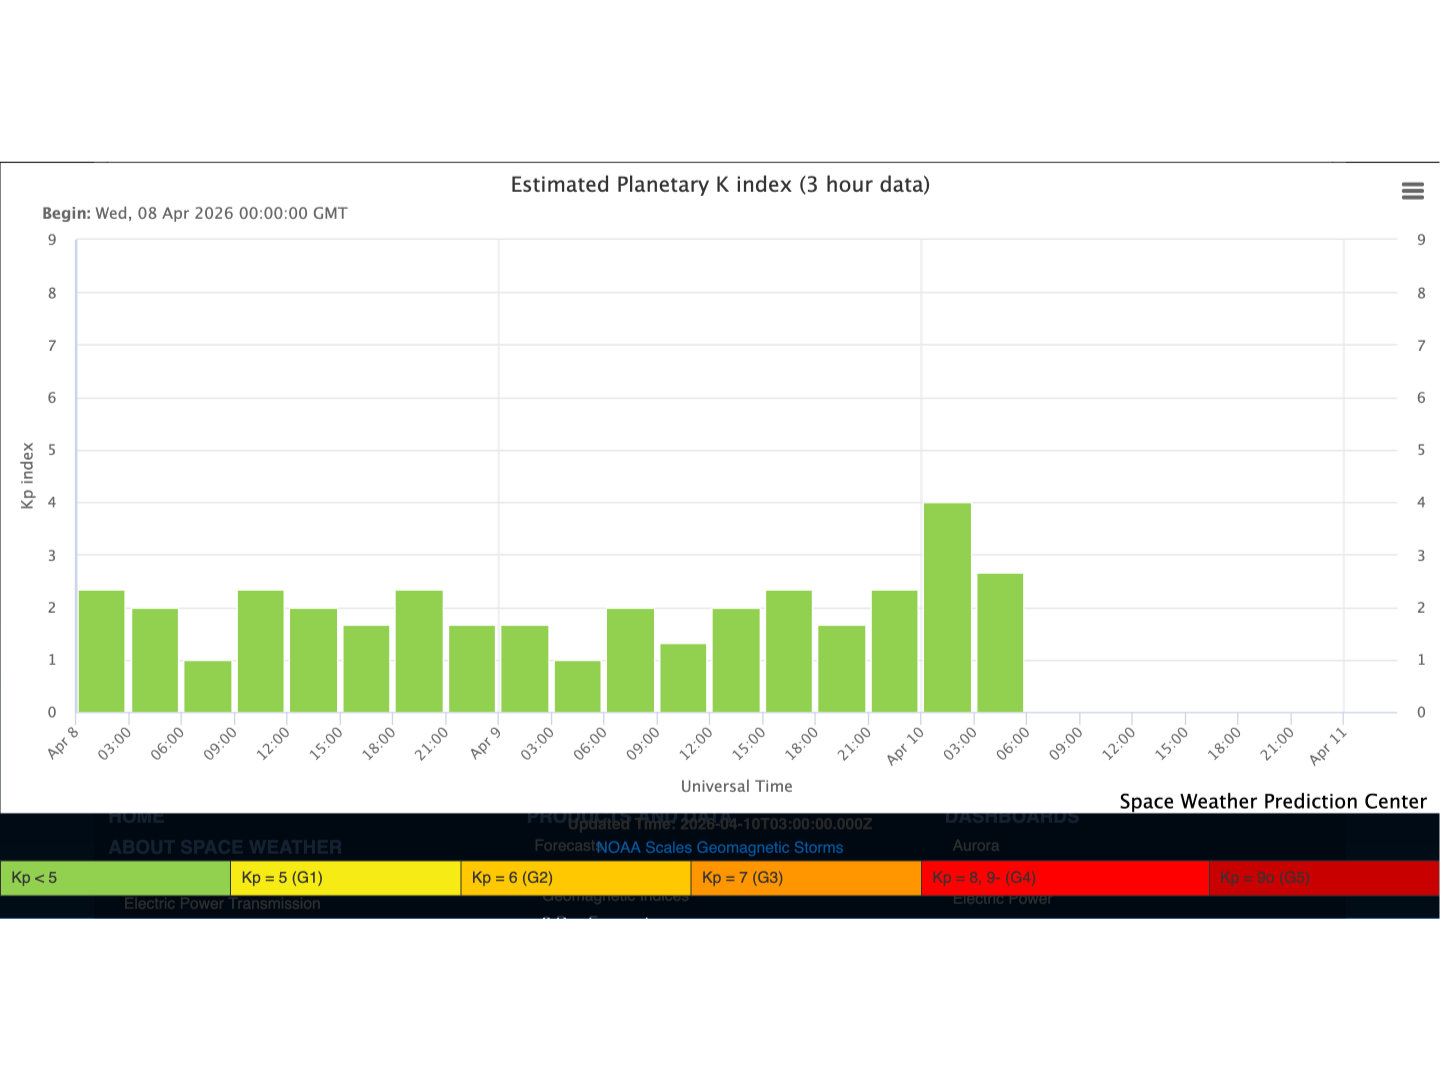1440x1080 pixels.
Task: Click the red Kp = 8, 9- (G4) swatch
Action: 1064,878
